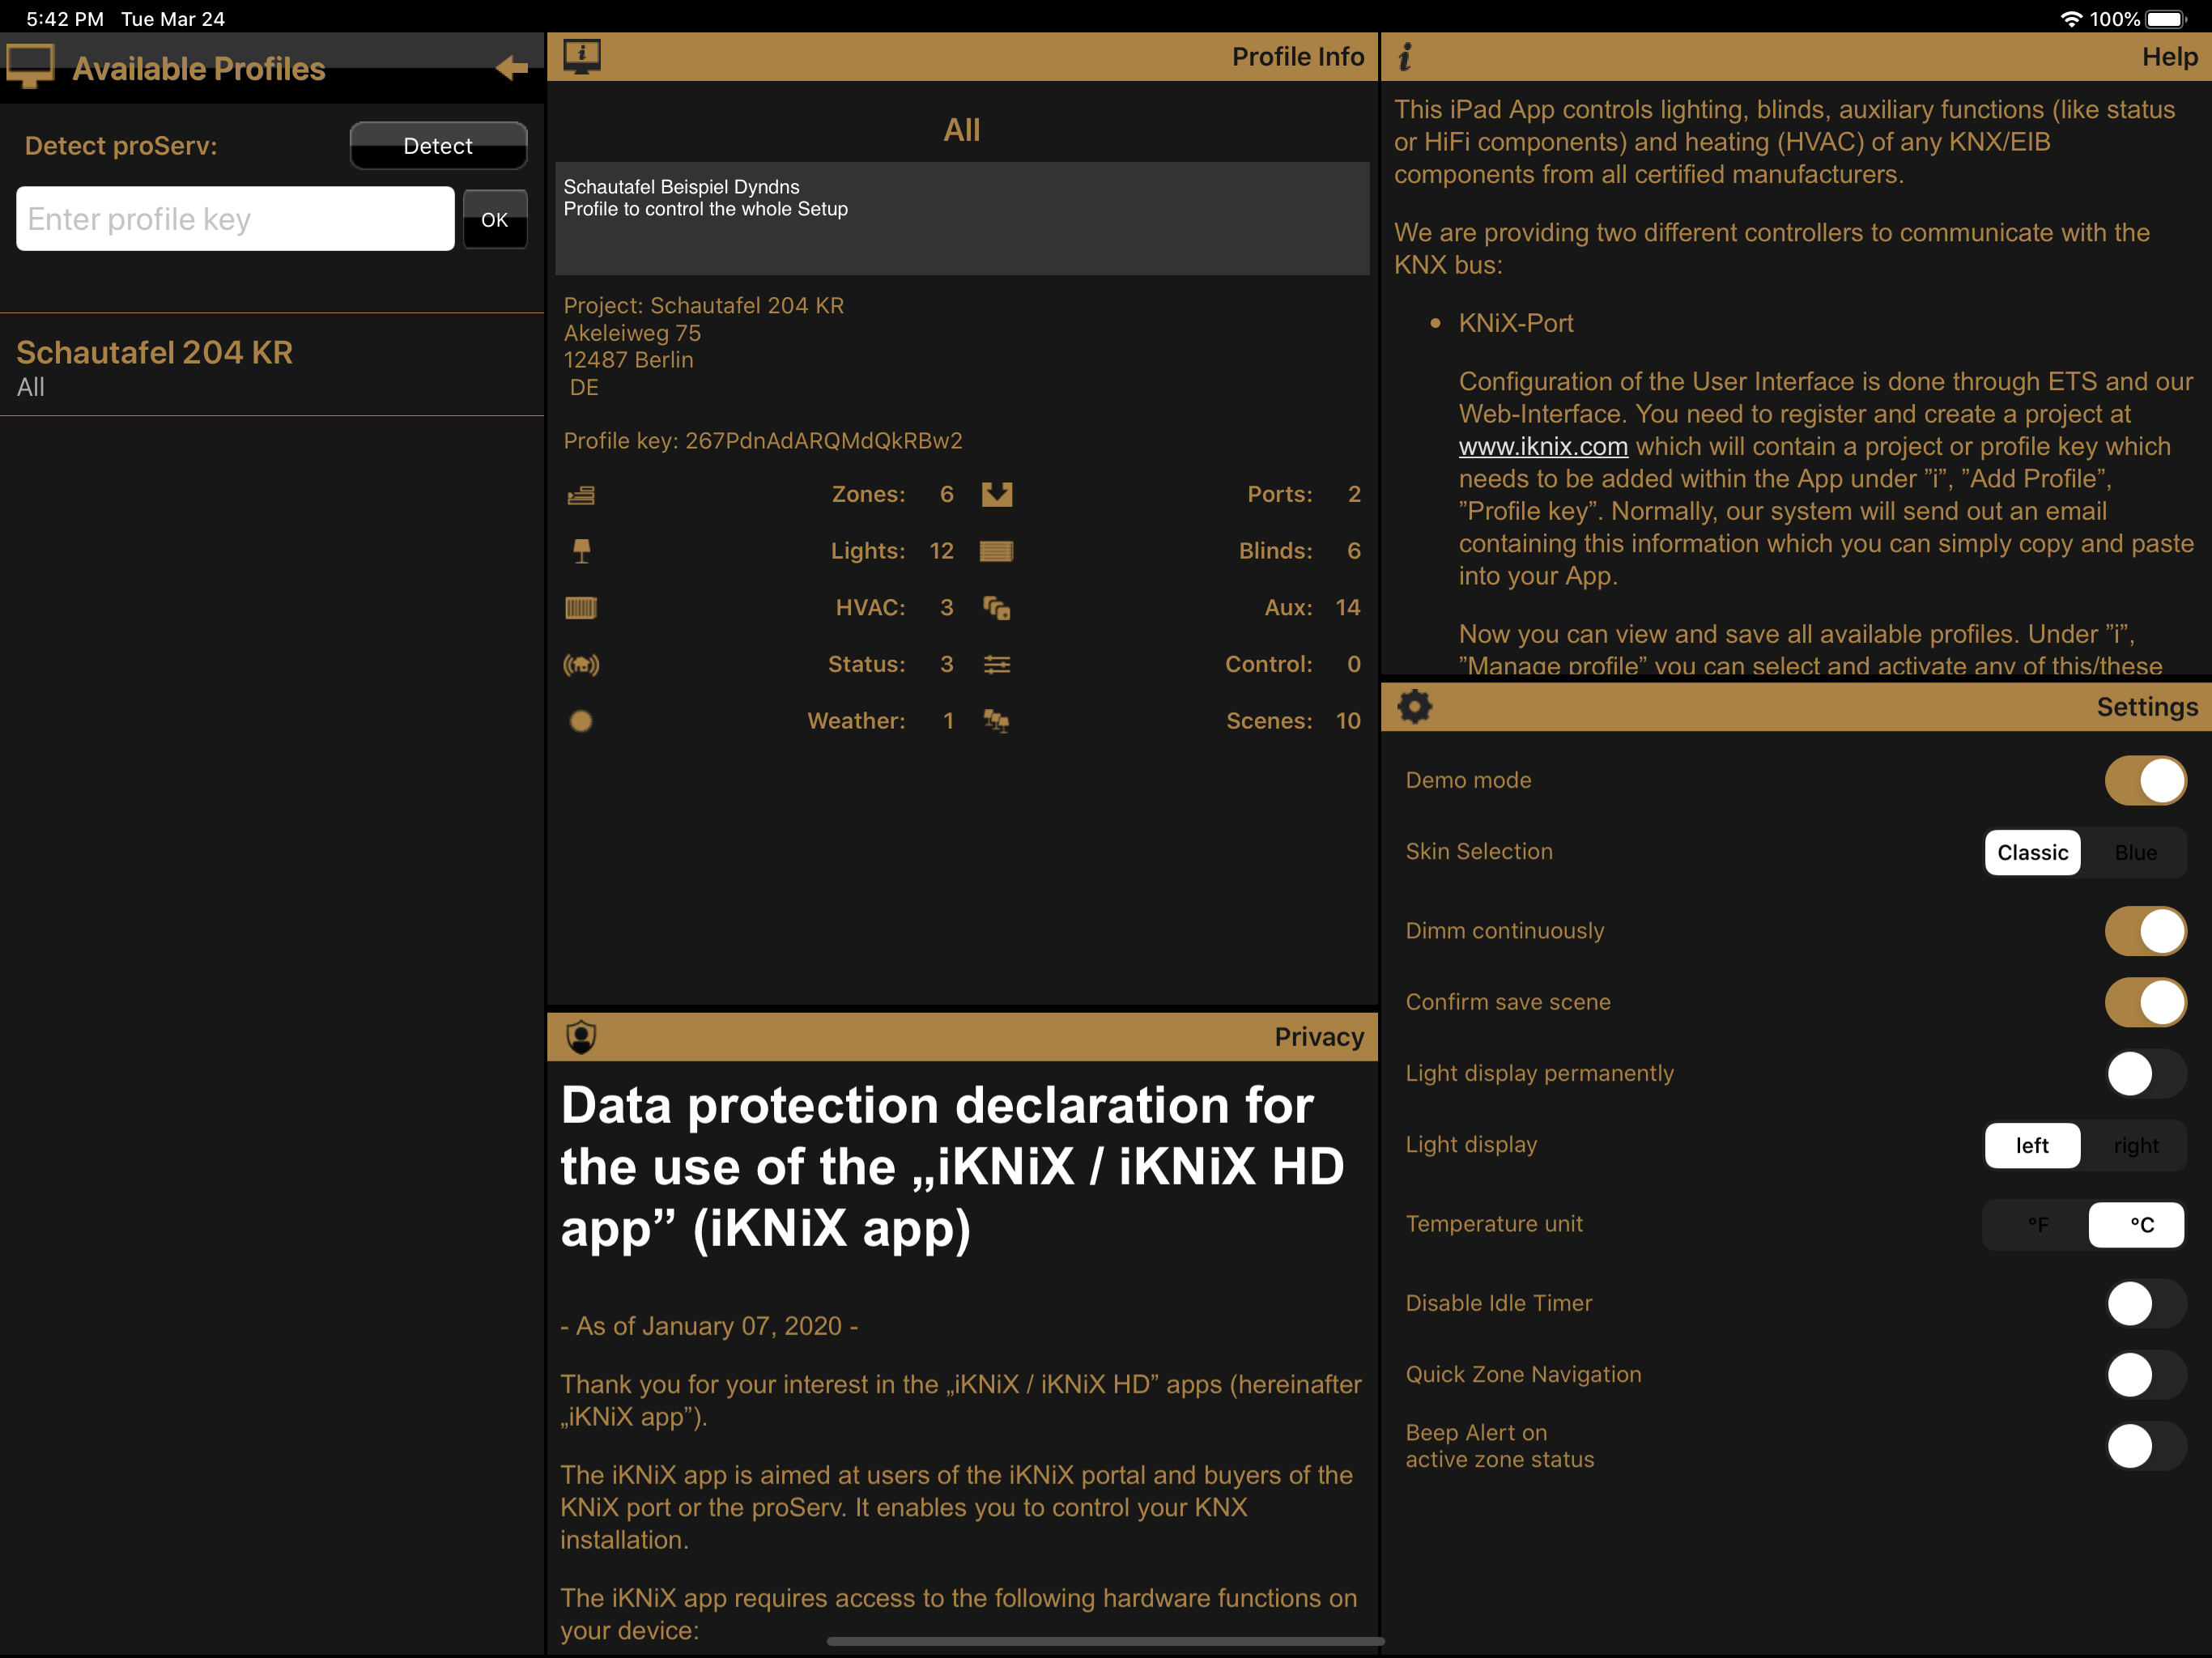This screenshot has width=2212, height=1658.
Task: Click the All heading in Profile Info
Action: pos(962,130)
